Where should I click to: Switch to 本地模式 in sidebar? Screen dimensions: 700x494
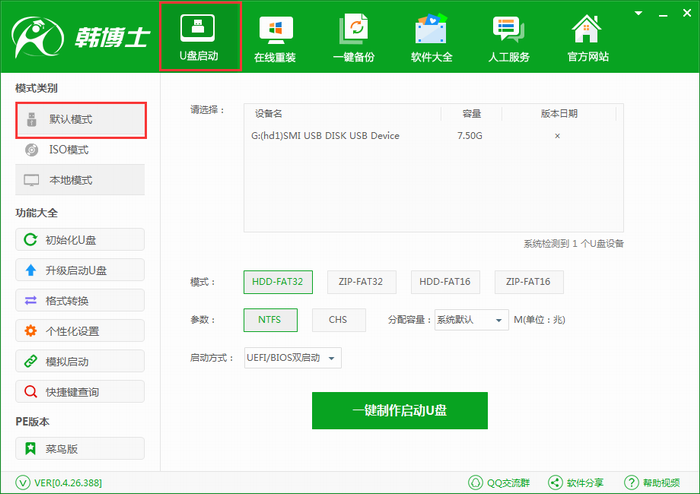[x=80, y=180]
